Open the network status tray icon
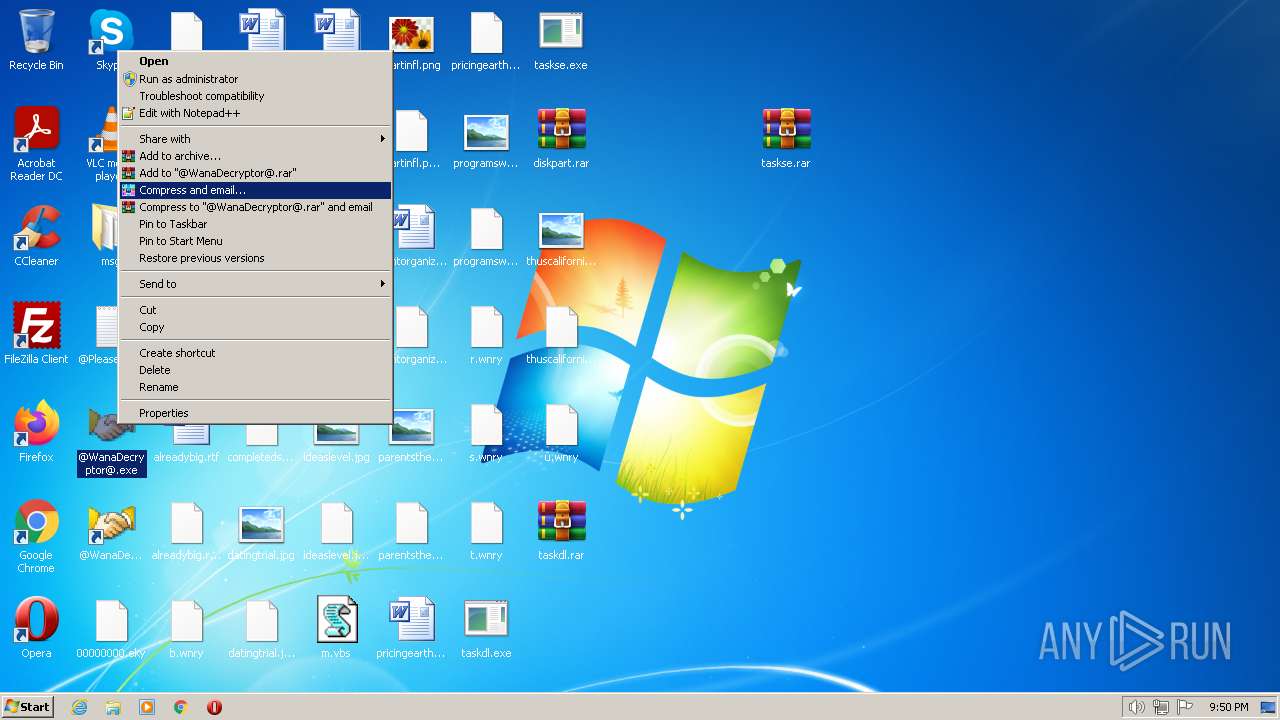Image resolution: width=1280 pixels, height=720 pixels. [1161, 707]
